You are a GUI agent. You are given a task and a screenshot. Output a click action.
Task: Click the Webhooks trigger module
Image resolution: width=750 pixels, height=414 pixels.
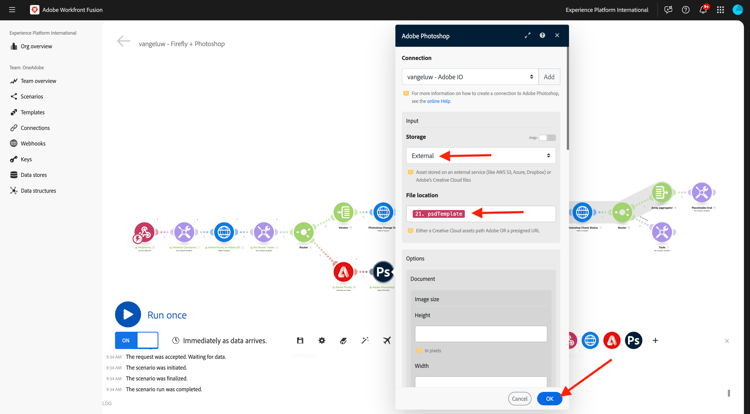tap(143, 232)
